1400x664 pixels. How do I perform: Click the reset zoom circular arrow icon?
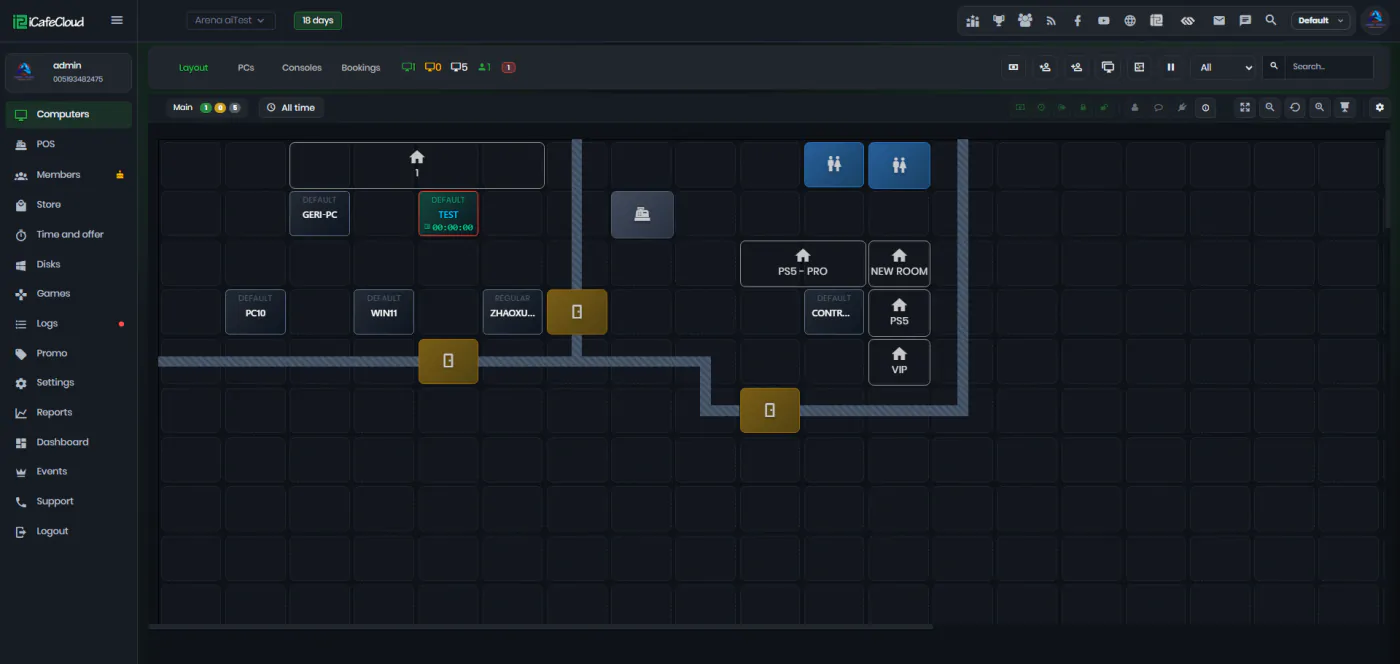(x=1295, y=107)
